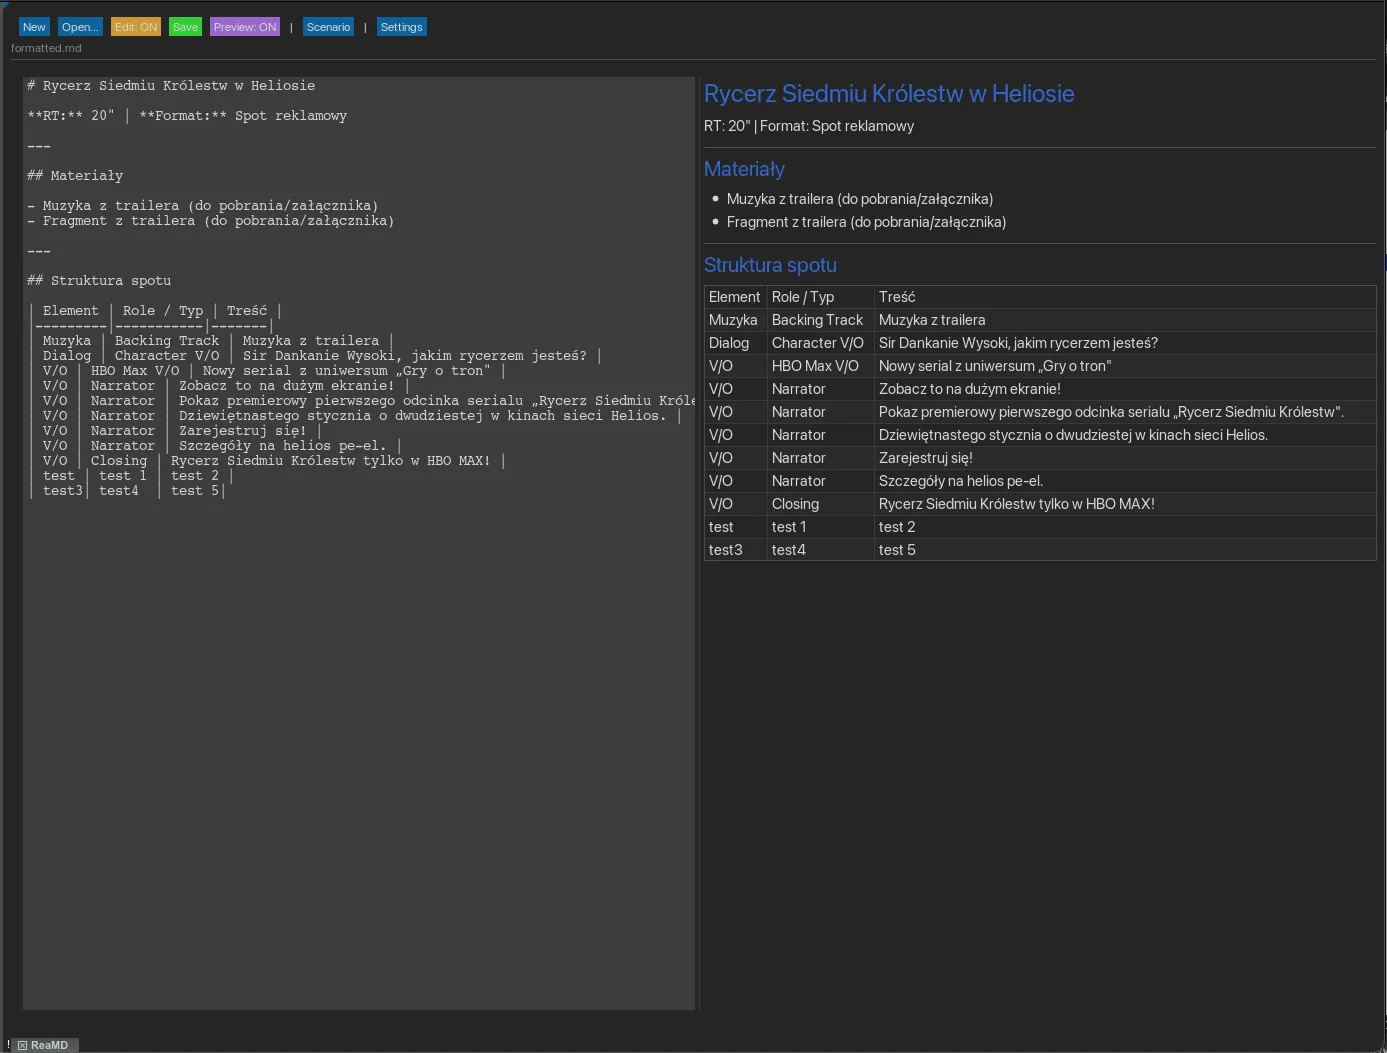Click the 'test3' cell in preview table
The height and width of the screenshot is (1053, 1387).
coord(736,550)
